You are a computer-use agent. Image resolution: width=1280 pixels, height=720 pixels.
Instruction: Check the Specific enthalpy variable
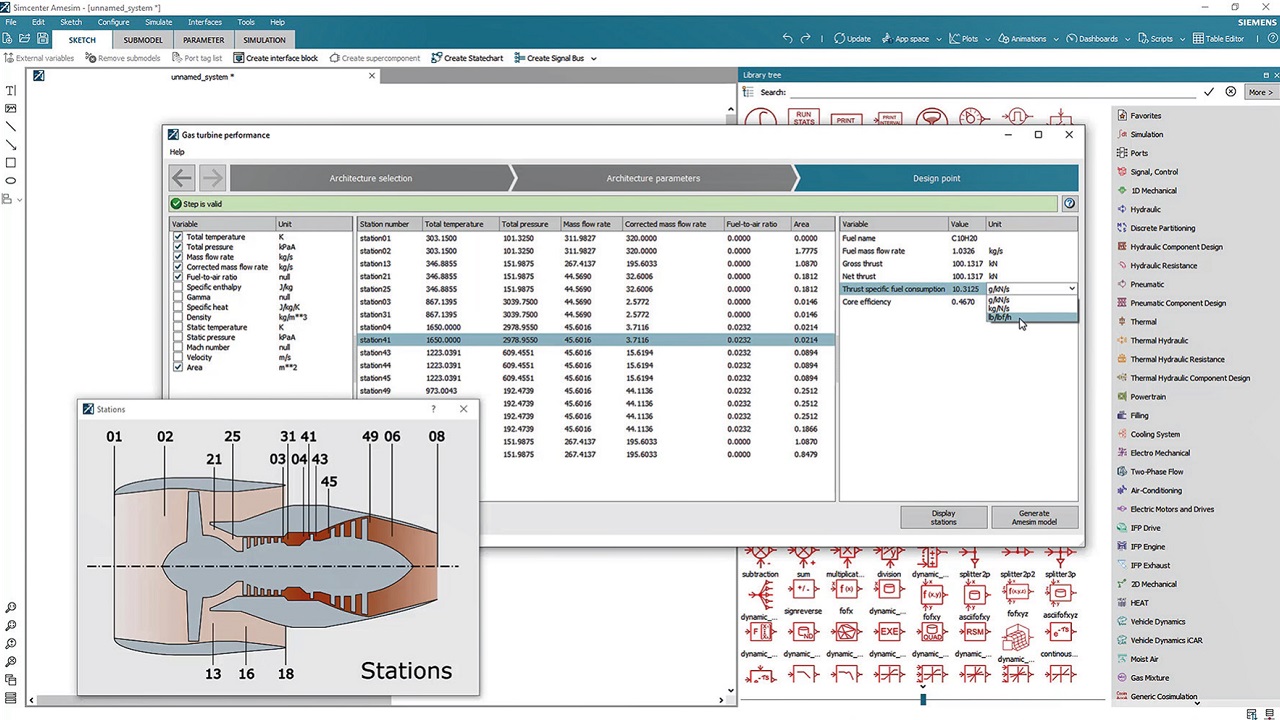pos(177,287)
